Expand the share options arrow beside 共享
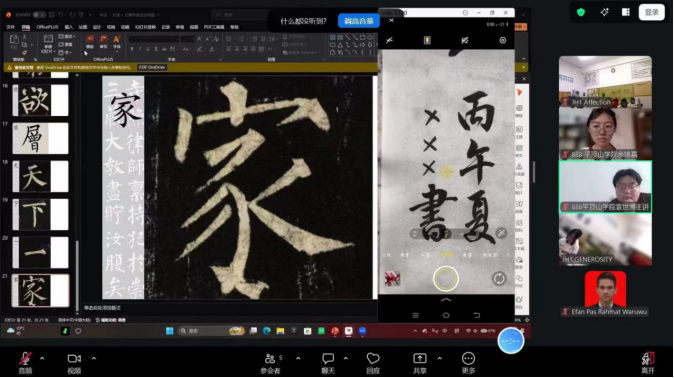 pyautogui.click(x=439, y=358)
